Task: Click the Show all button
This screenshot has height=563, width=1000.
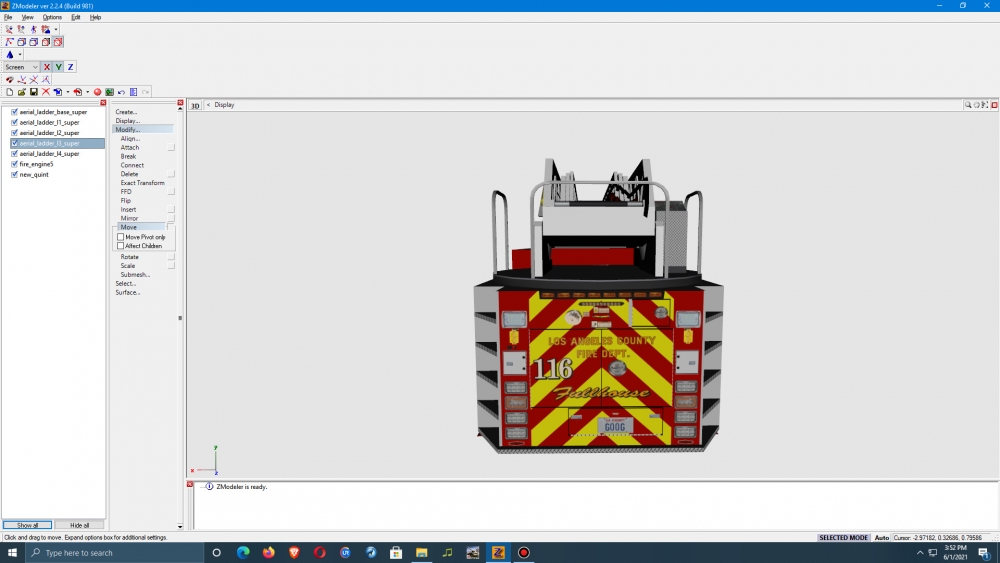Action: point(27,525)
